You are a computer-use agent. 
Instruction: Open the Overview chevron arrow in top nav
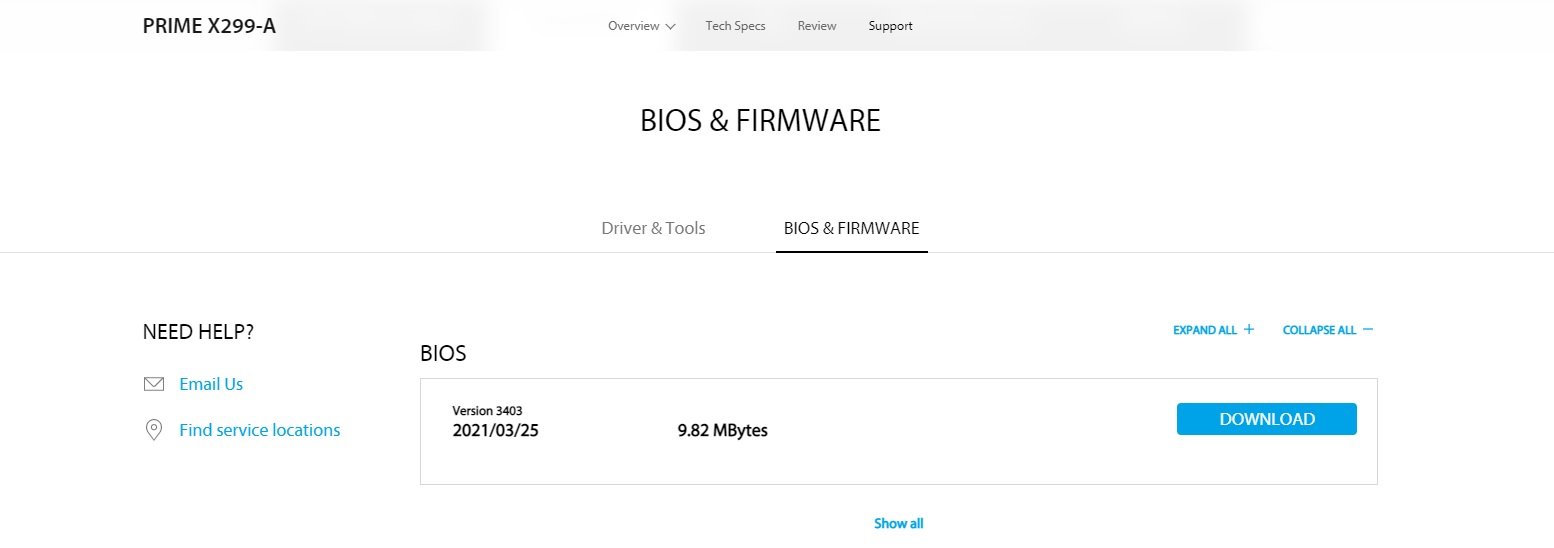point(670,26)
